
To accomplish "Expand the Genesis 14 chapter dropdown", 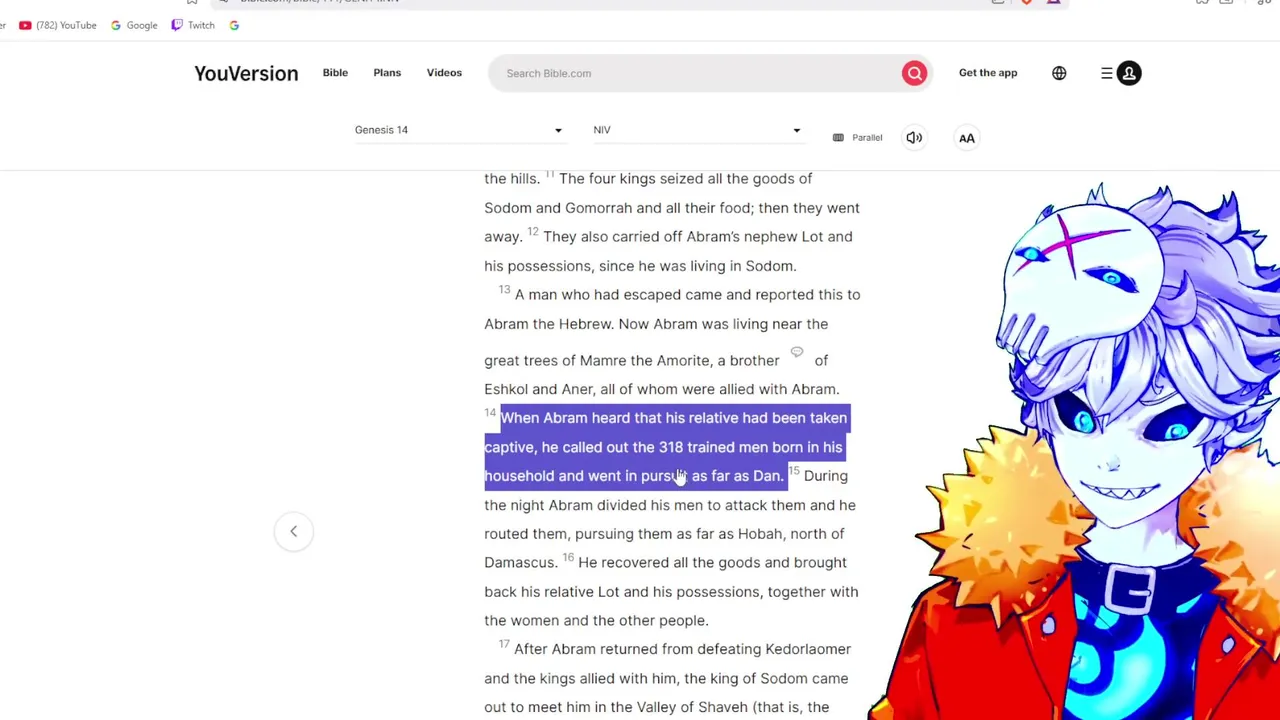I will point(459,130).
